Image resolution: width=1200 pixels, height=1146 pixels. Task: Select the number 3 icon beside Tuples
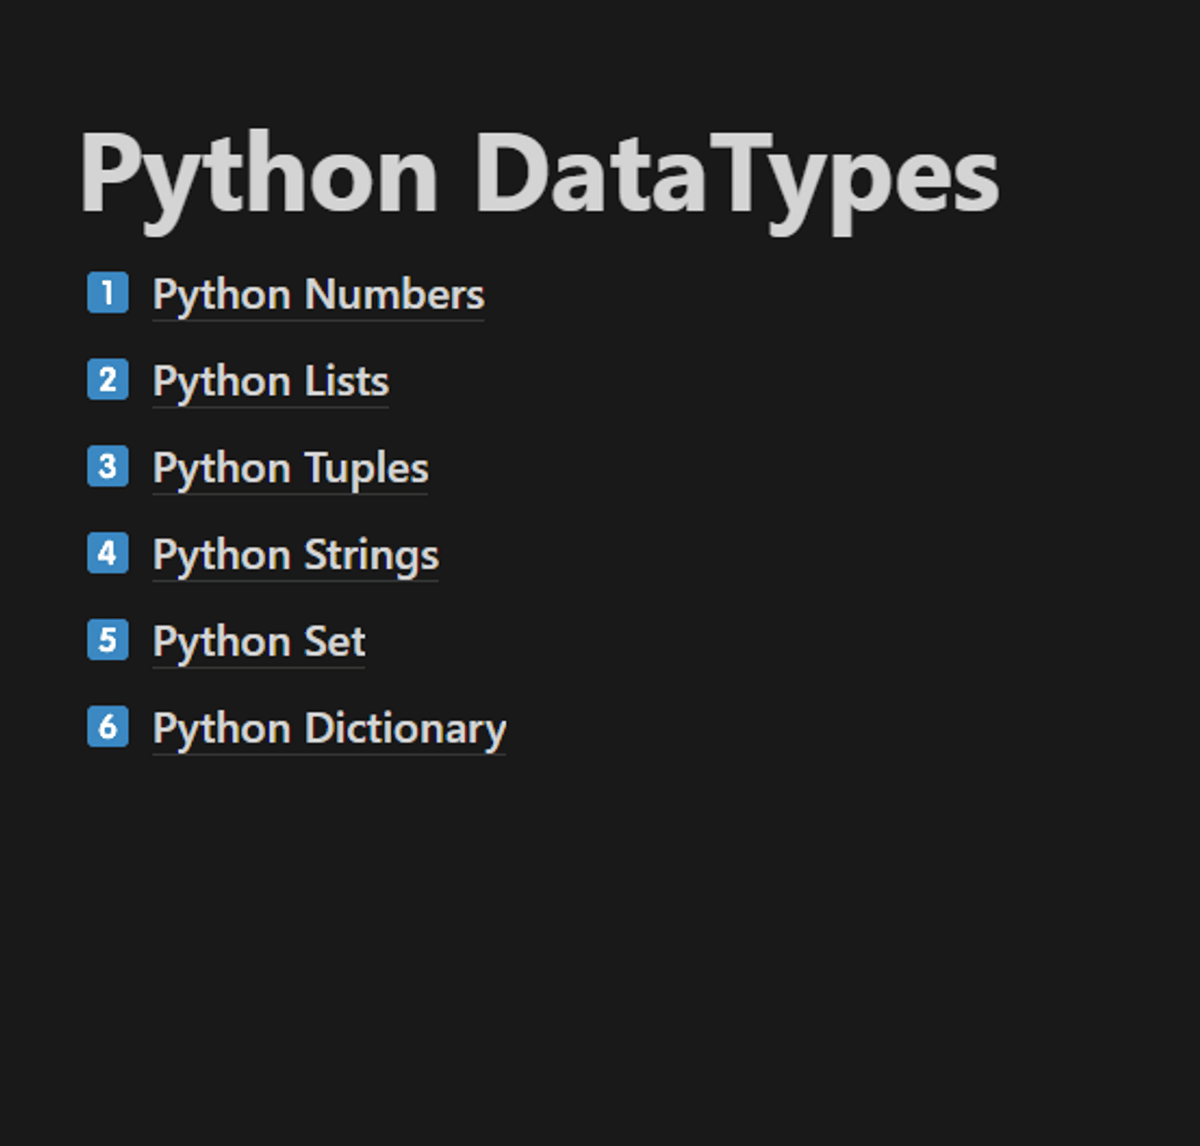[x=108, y=467]
